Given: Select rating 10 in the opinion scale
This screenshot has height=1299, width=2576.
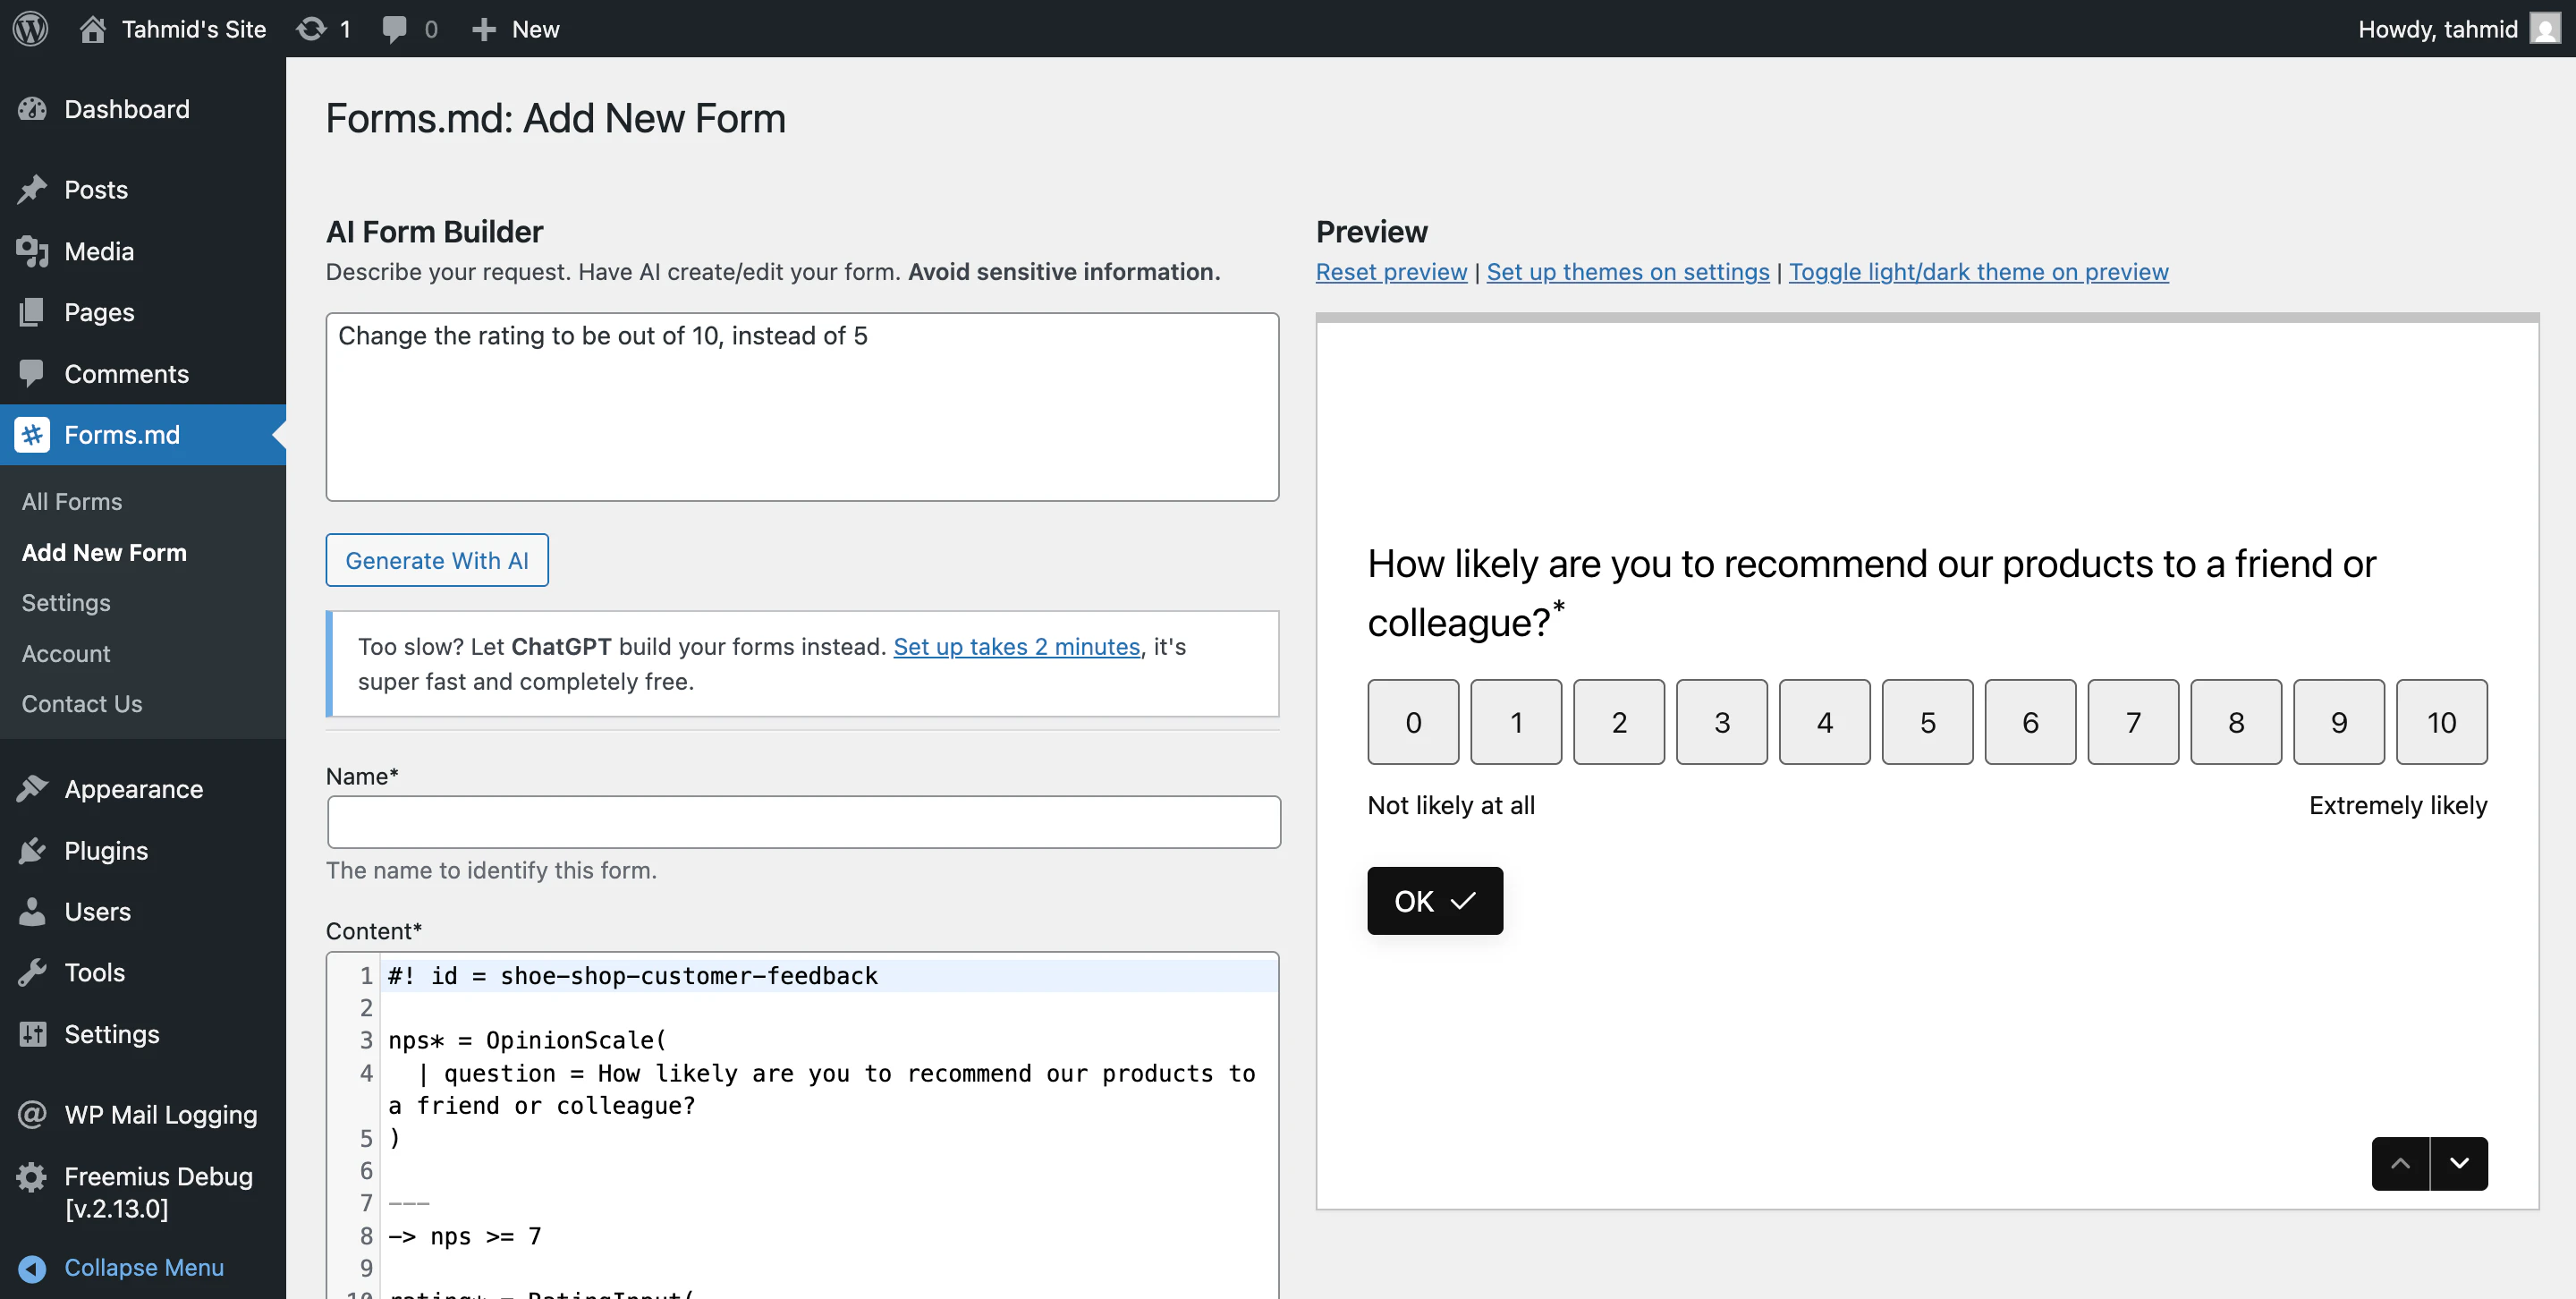Looking at the screenshot, I should [x=2442, y=722].
